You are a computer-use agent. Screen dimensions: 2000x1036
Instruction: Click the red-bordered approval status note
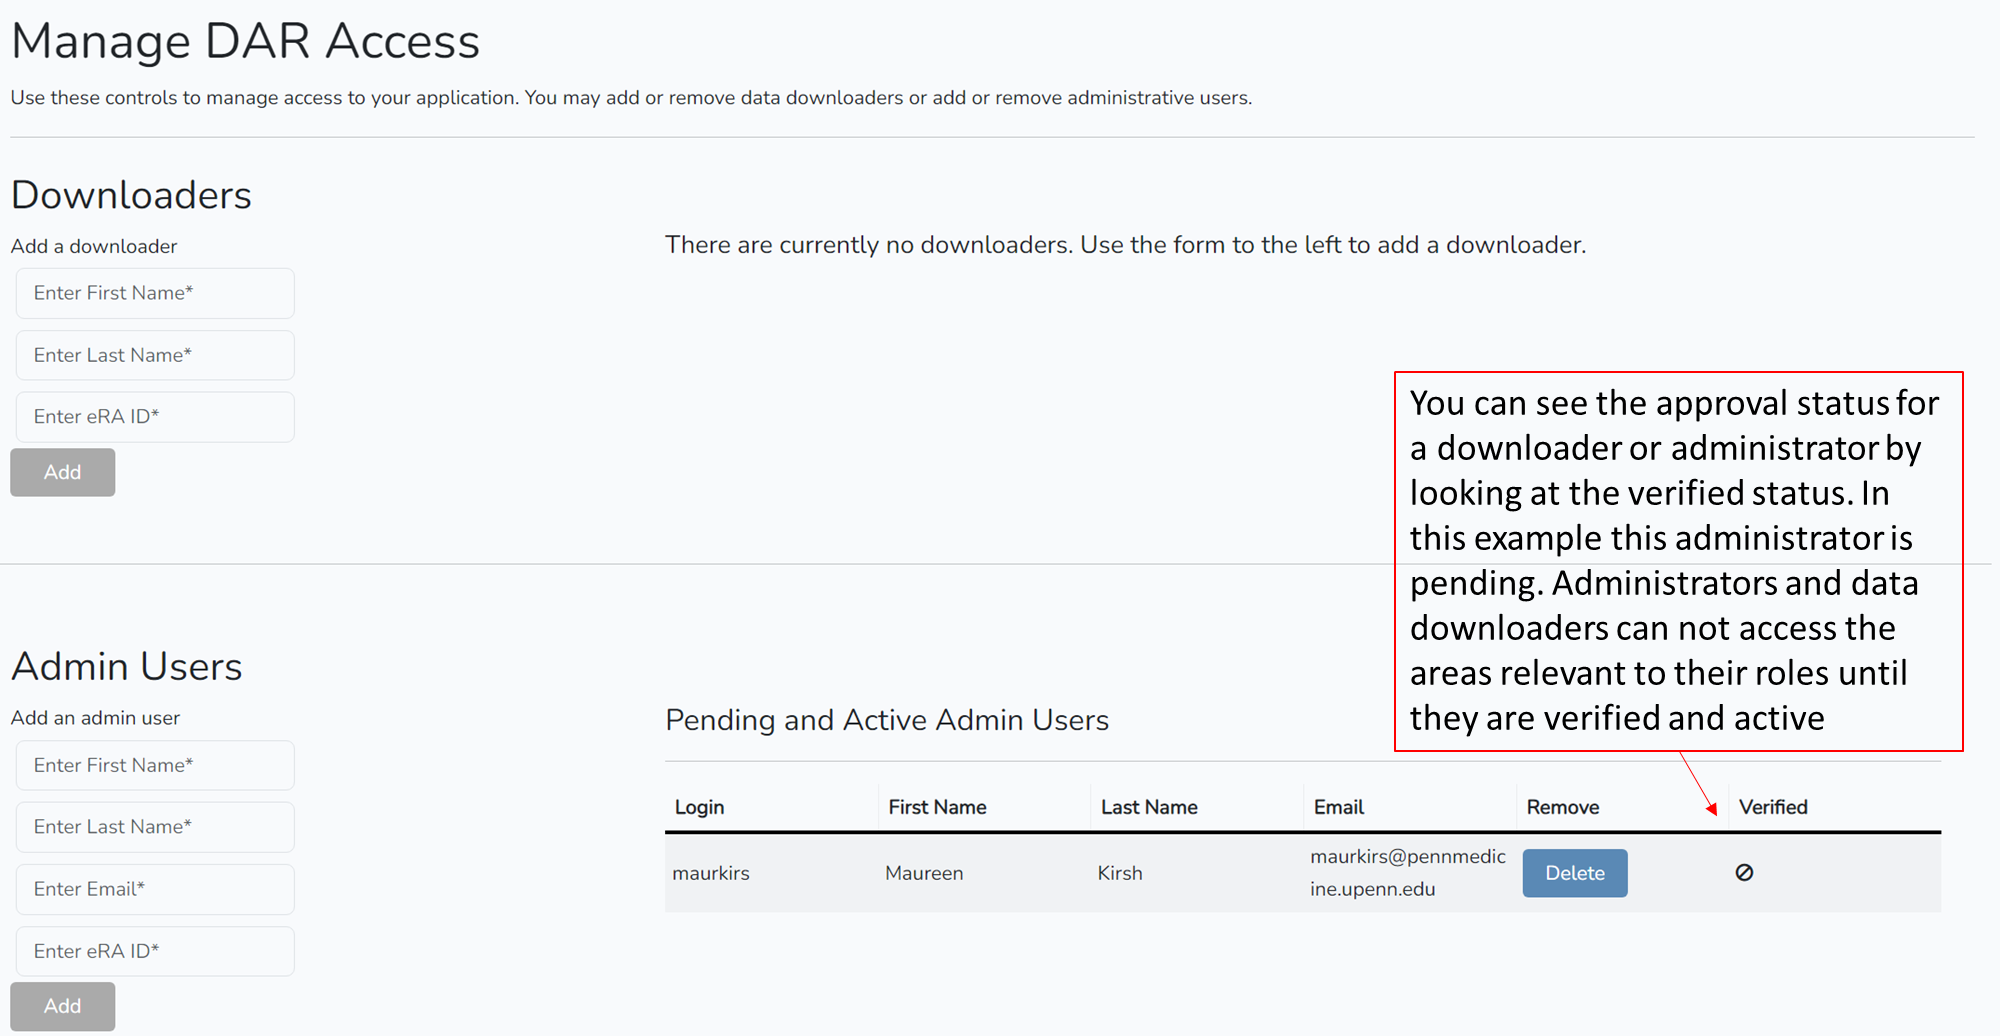click(1678, 561)
